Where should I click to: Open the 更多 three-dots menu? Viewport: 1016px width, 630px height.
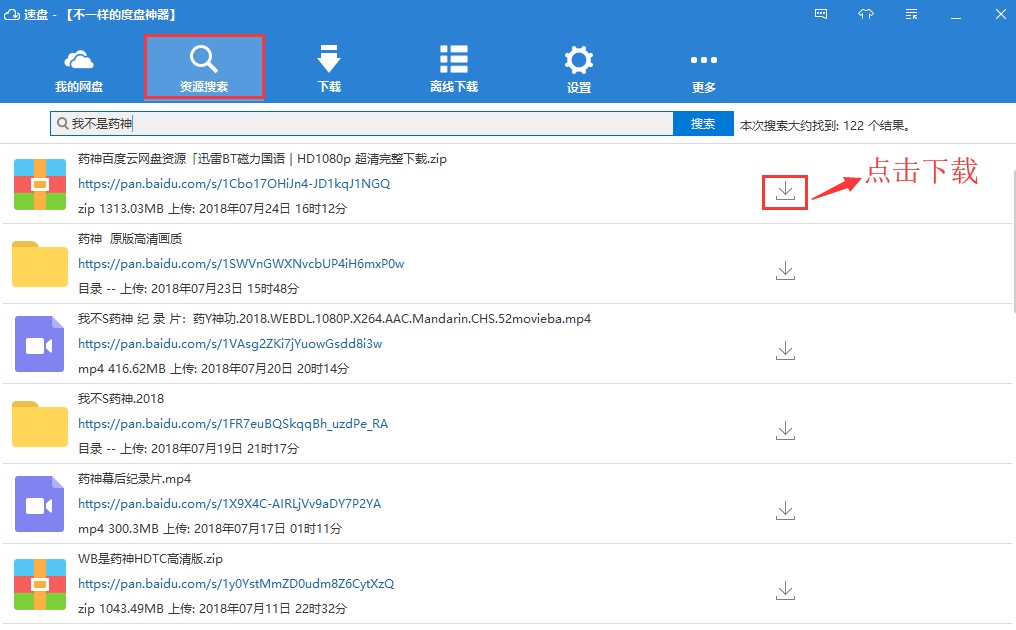pos(704,69)
